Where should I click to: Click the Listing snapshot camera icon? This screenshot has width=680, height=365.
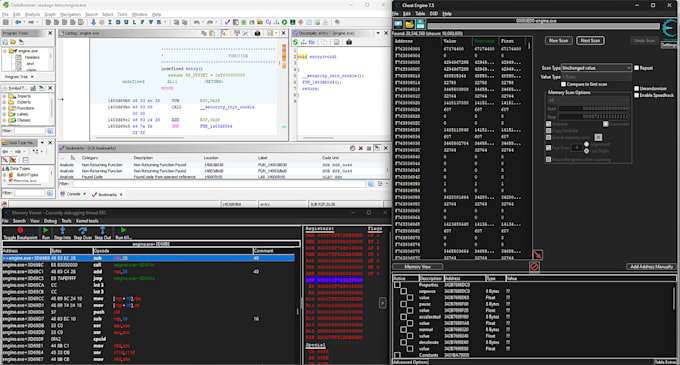[257, 33]
